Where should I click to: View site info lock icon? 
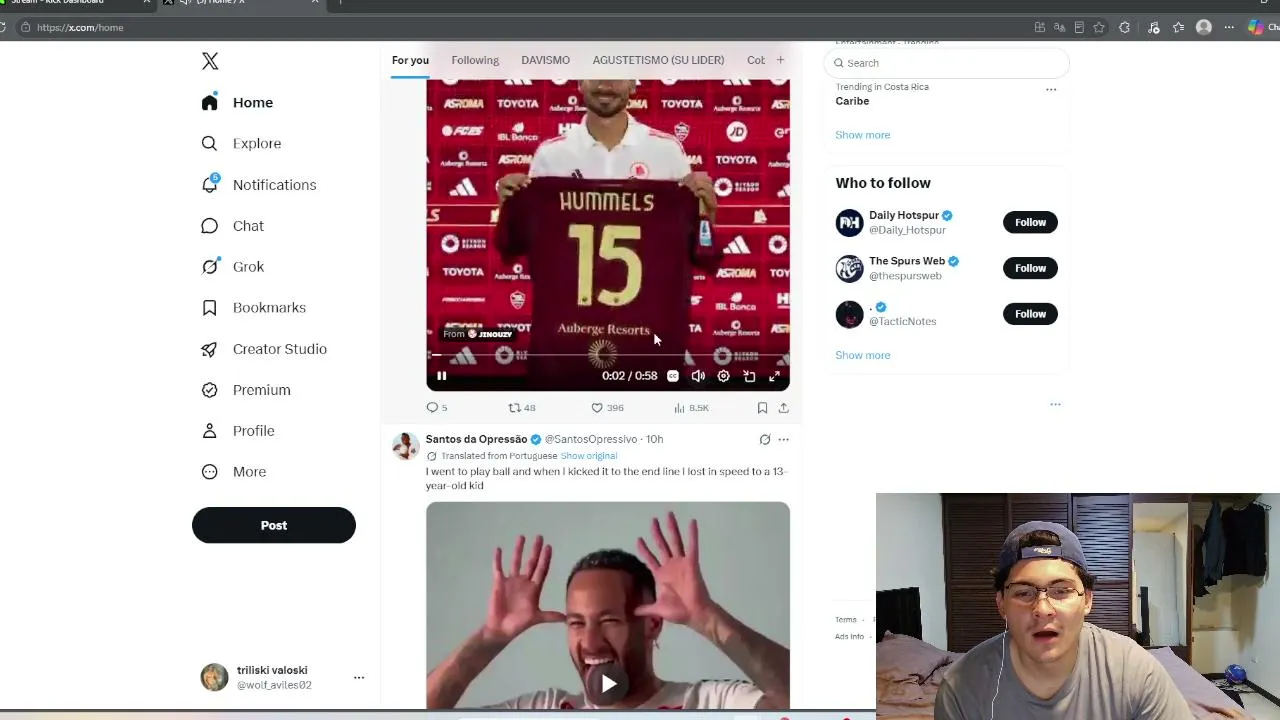click(x=25, y=27)
